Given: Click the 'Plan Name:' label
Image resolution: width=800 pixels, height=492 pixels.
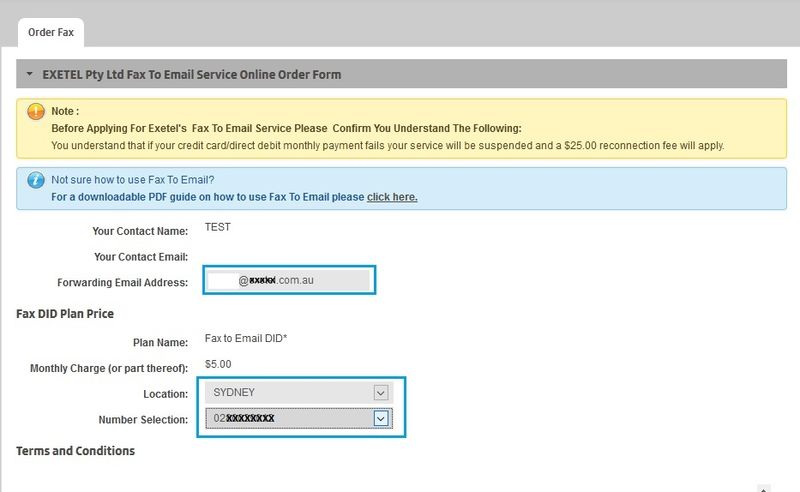Looking at the screenshot, I should tap(160, 342).
